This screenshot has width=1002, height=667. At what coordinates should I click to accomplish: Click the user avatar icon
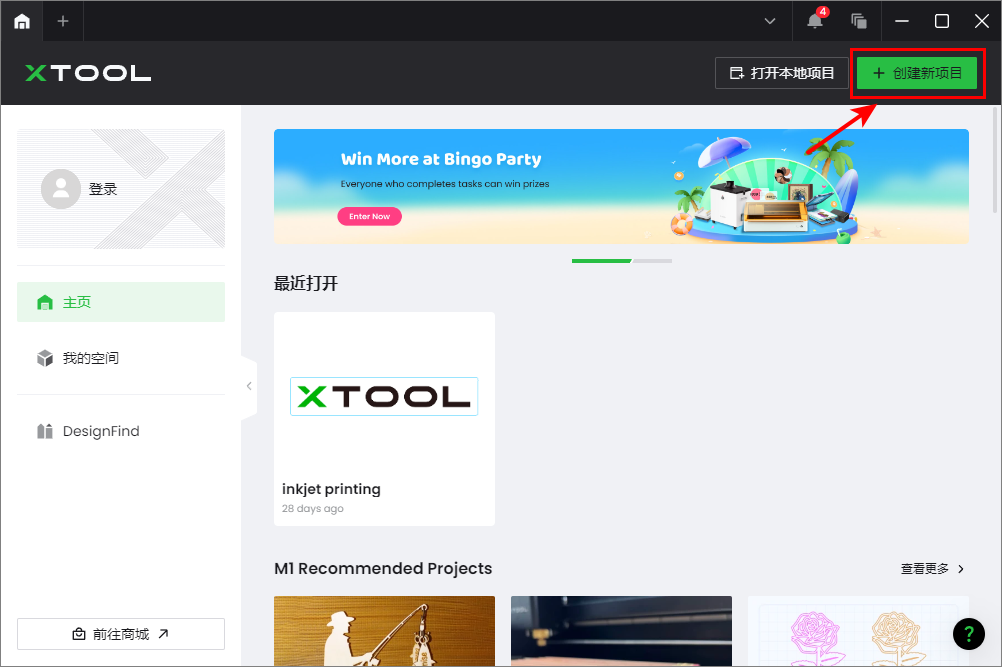pos(61,188)
